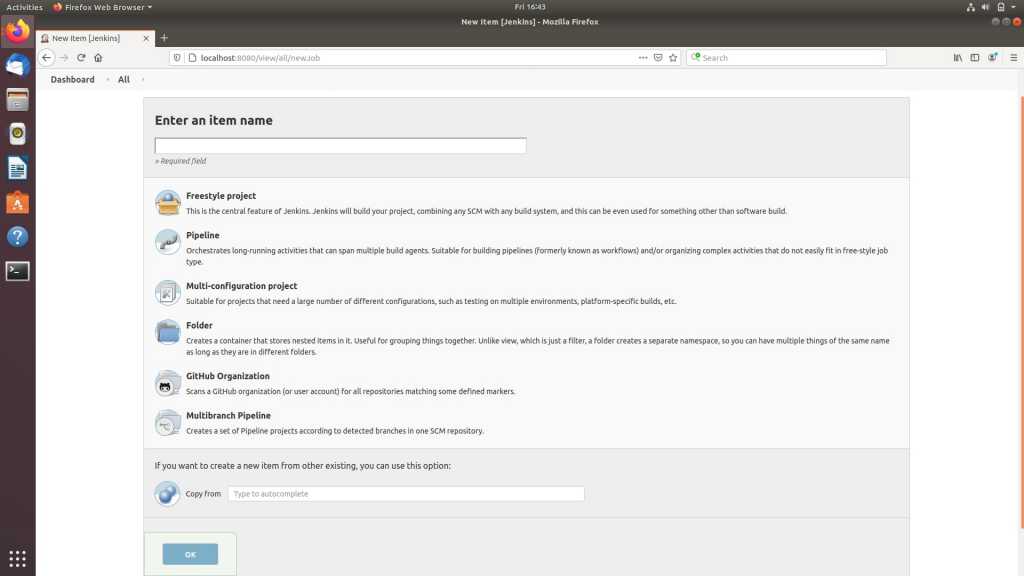Click the Copy from globe icon

tap(167, 493)
